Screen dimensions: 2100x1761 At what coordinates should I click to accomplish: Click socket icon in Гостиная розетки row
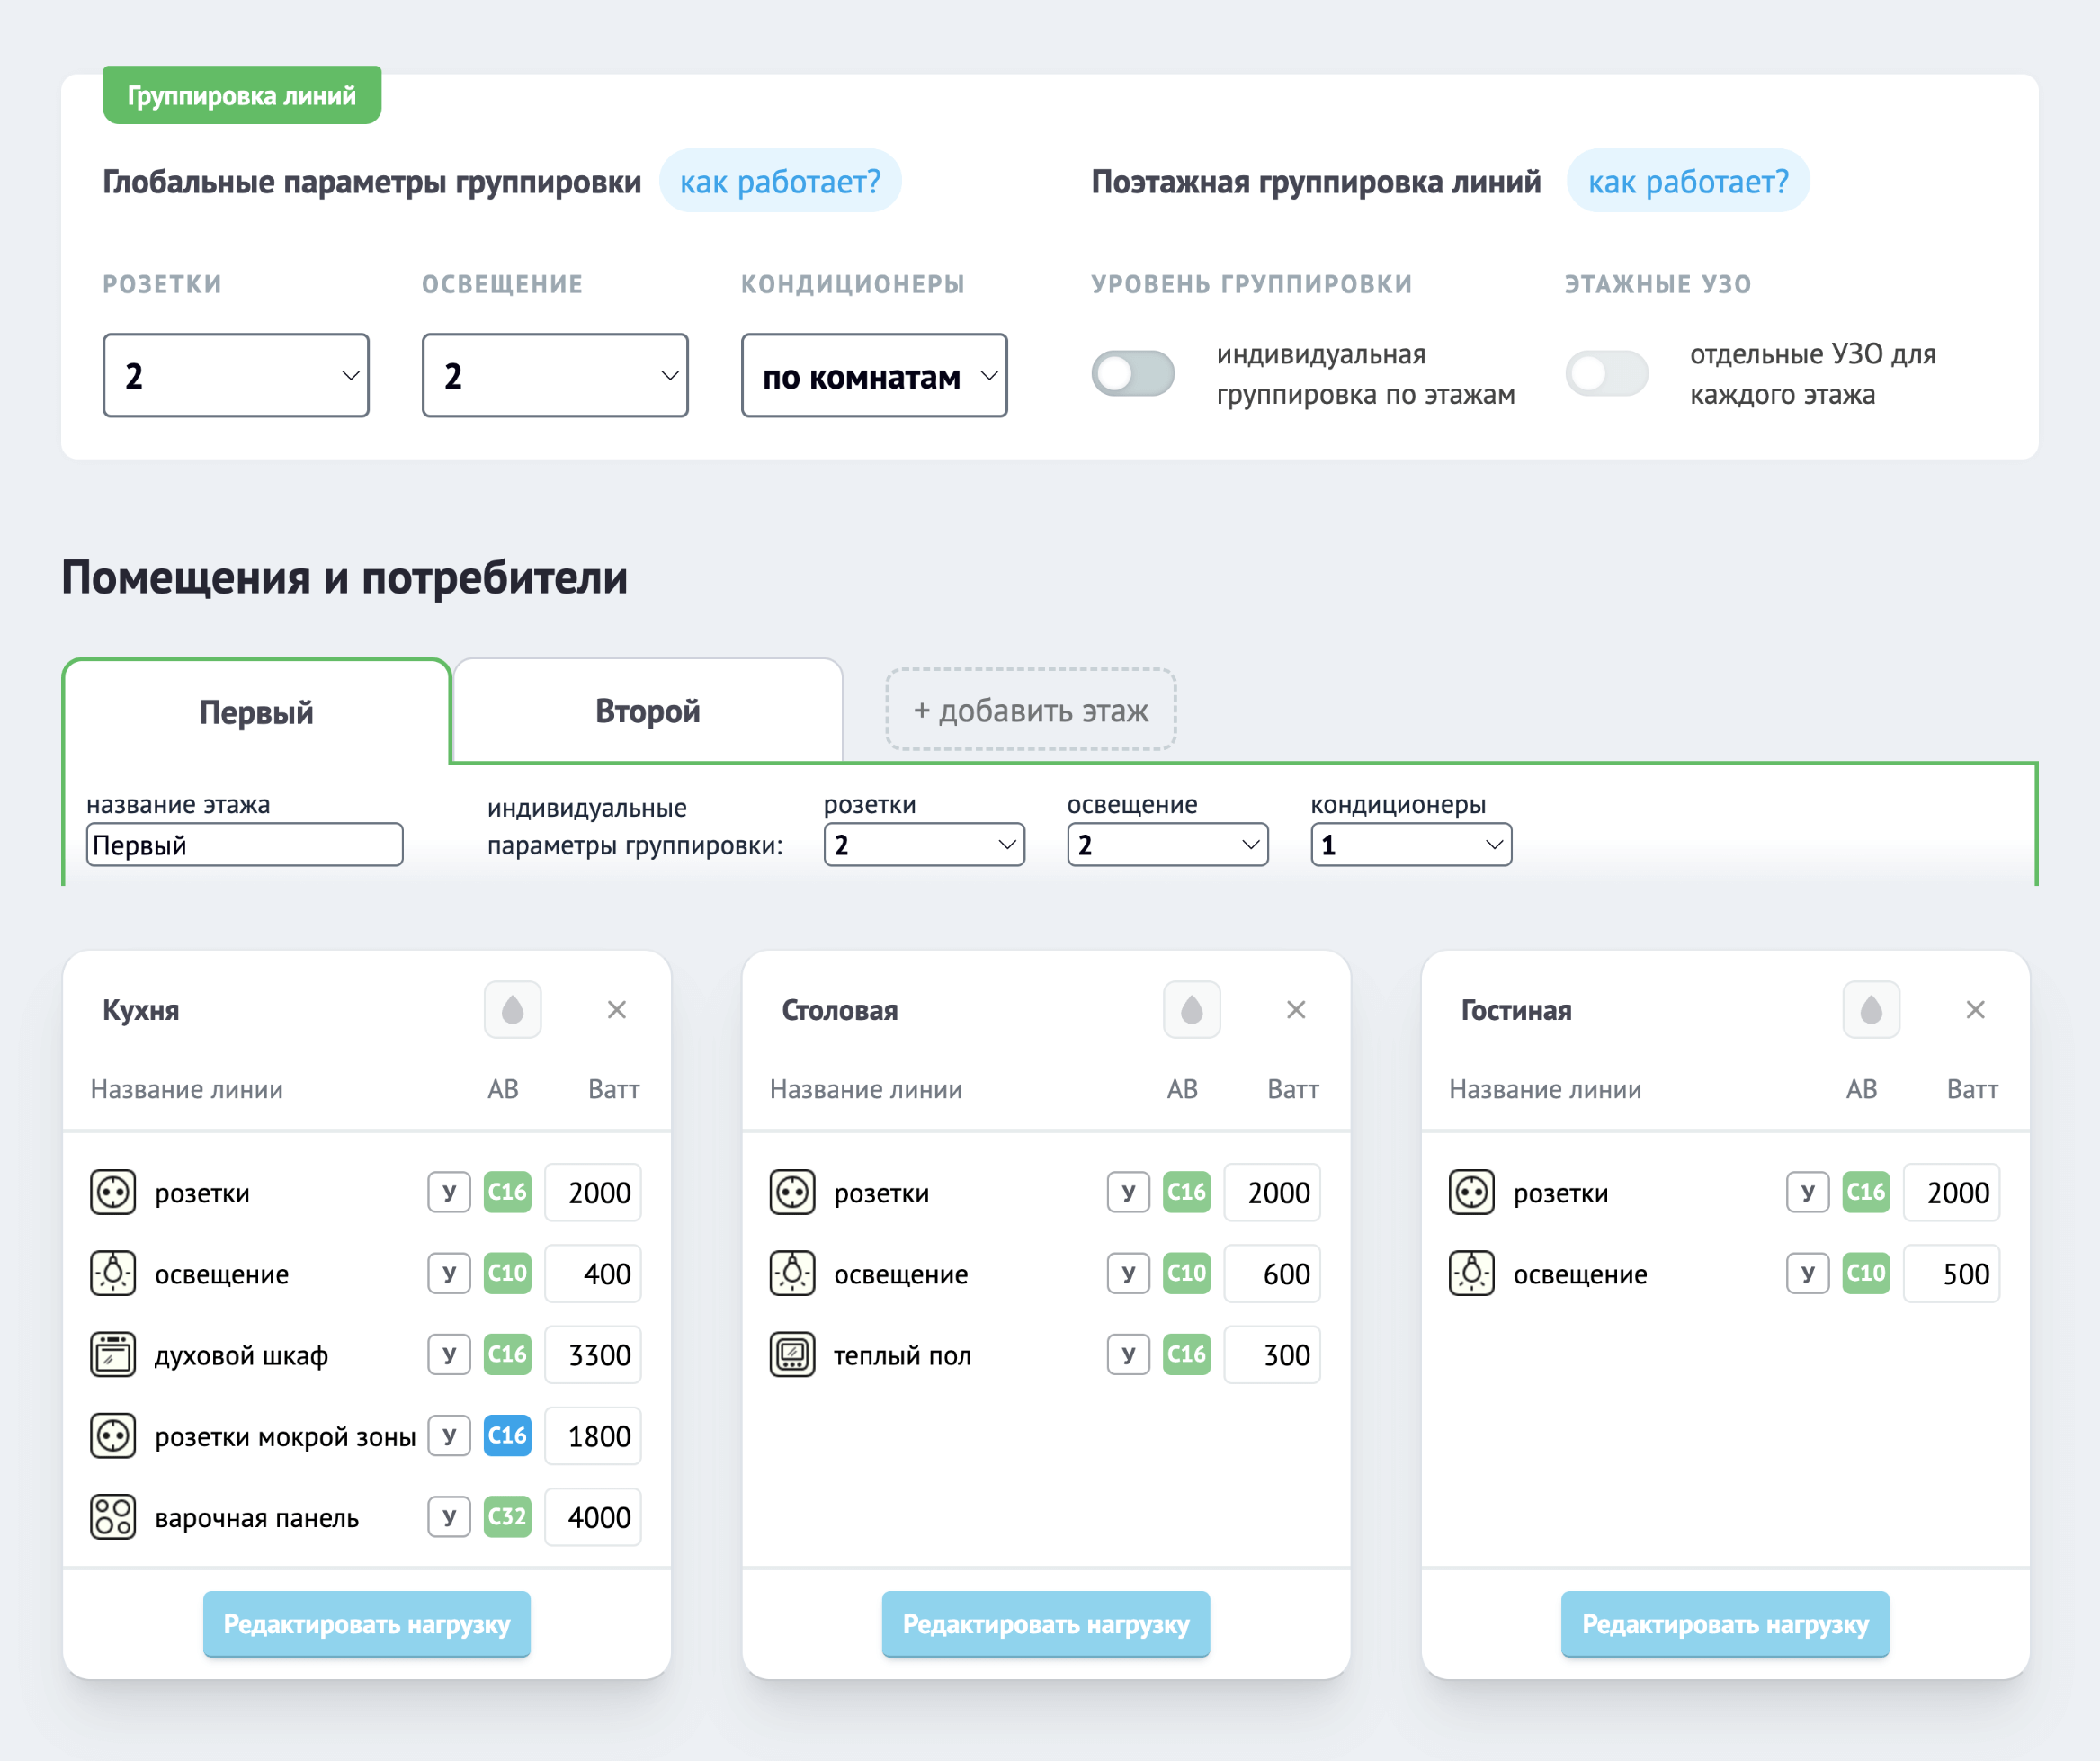point(1472,1192)
